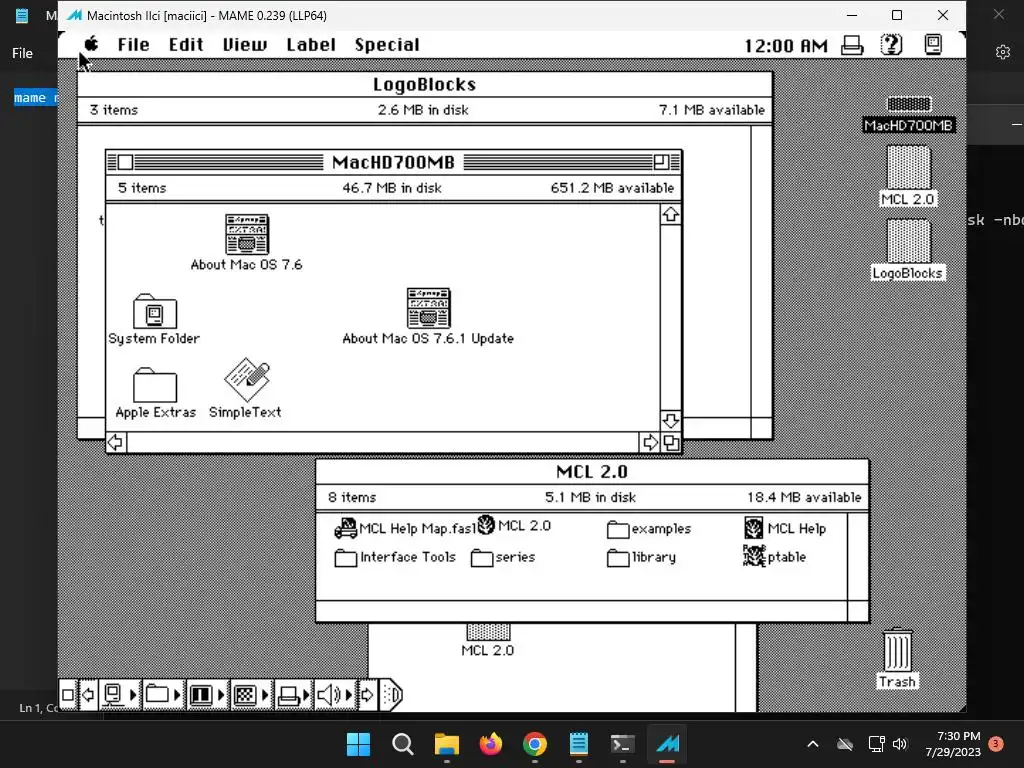Viewport: 1024px width, 768px height.
Task: Select the ptable file
Action: pyautogui.click(x=775, y=556)
